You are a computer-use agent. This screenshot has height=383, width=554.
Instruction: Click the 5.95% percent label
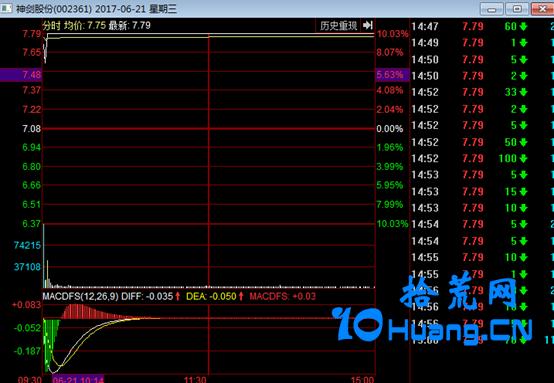click(390, 185)
